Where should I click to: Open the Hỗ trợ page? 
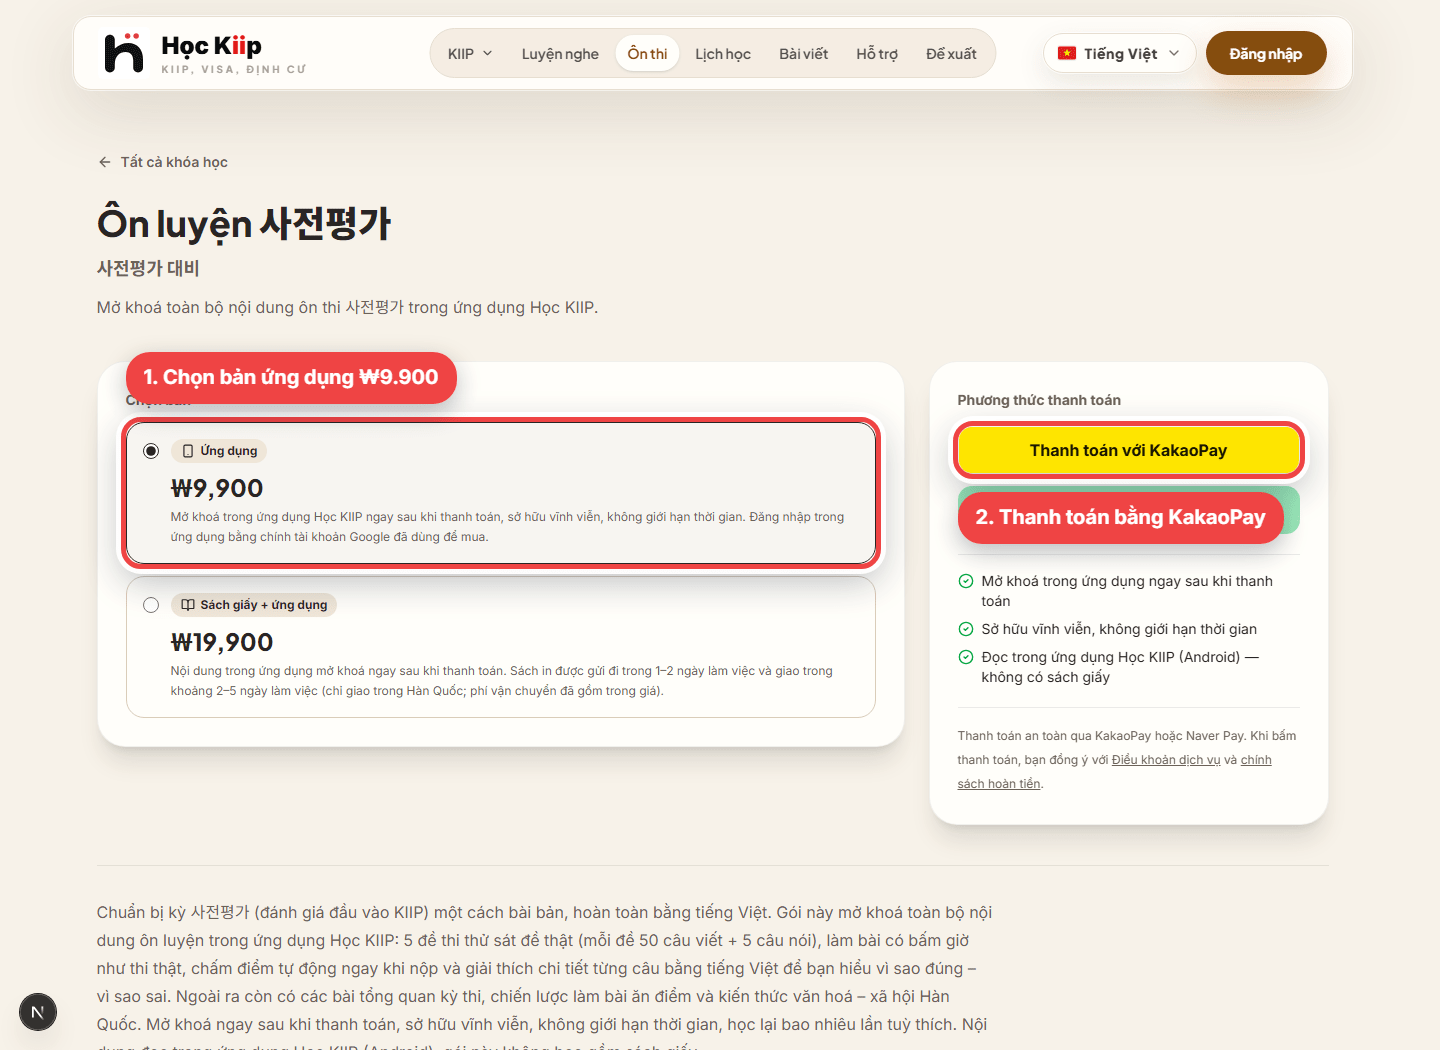pos(877,54)
